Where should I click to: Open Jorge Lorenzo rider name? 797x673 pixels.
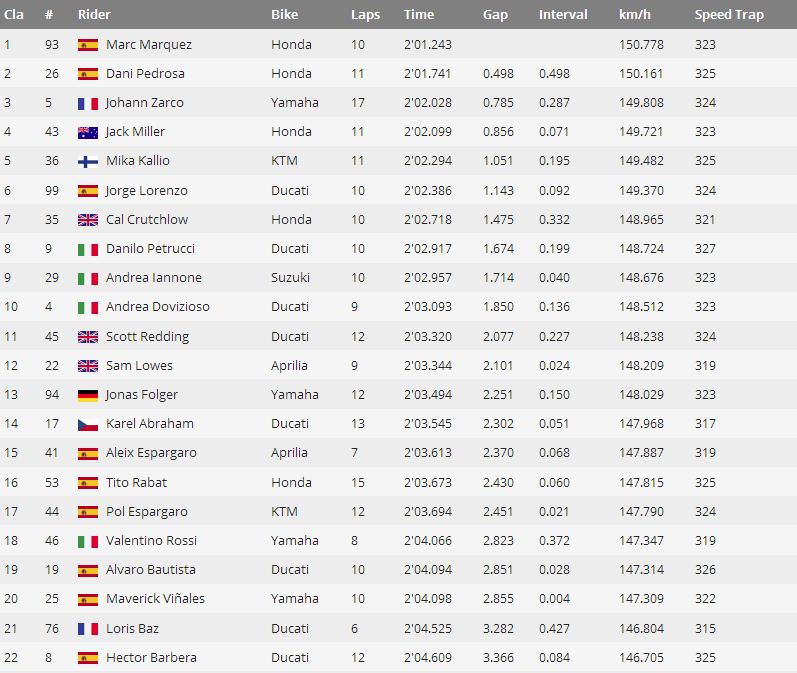point(146,191)
